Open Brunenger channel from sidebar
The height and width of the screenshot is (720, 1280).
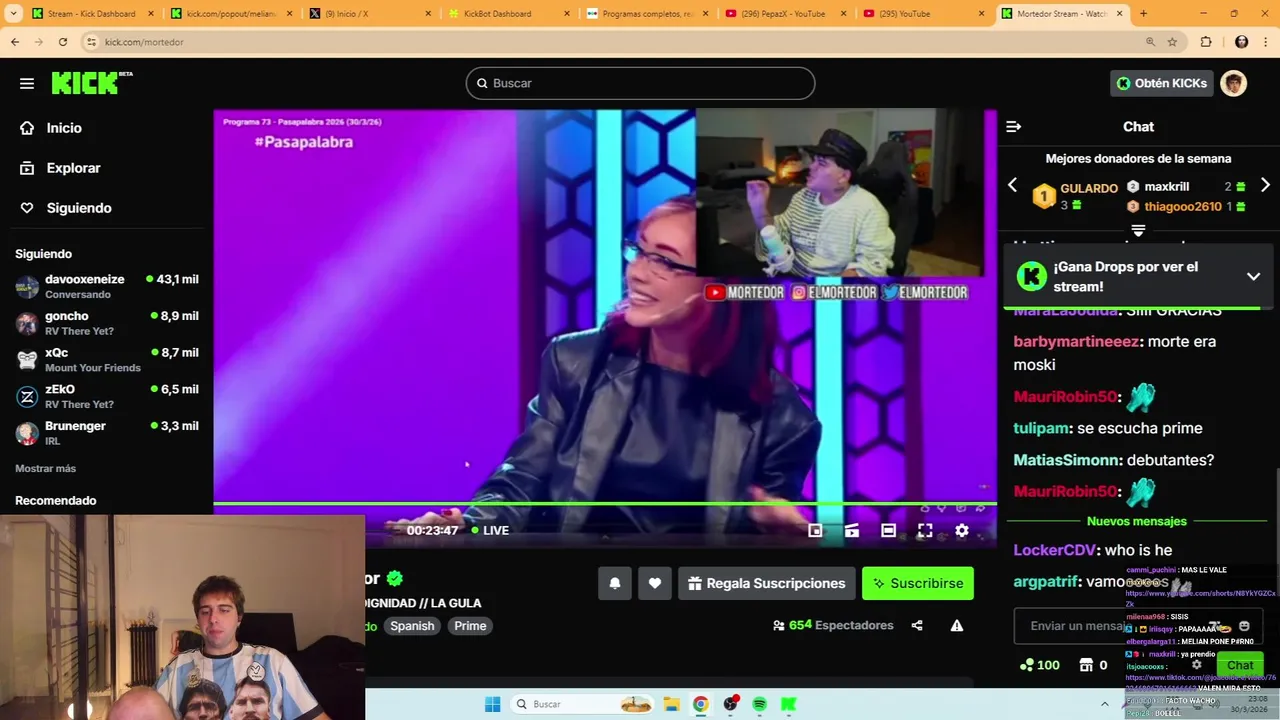tap(107, 432)
